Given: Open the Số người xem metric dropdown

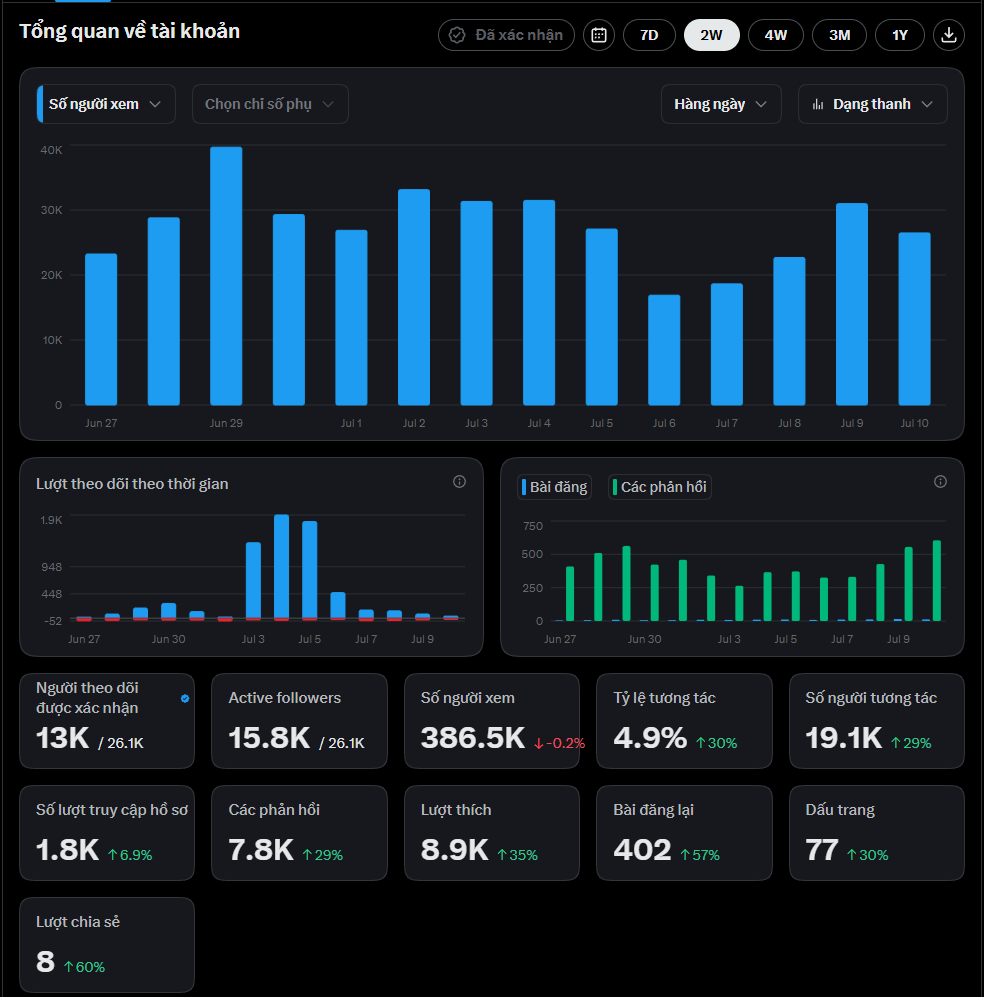Looking at the screenshot, I should point(106,104).
